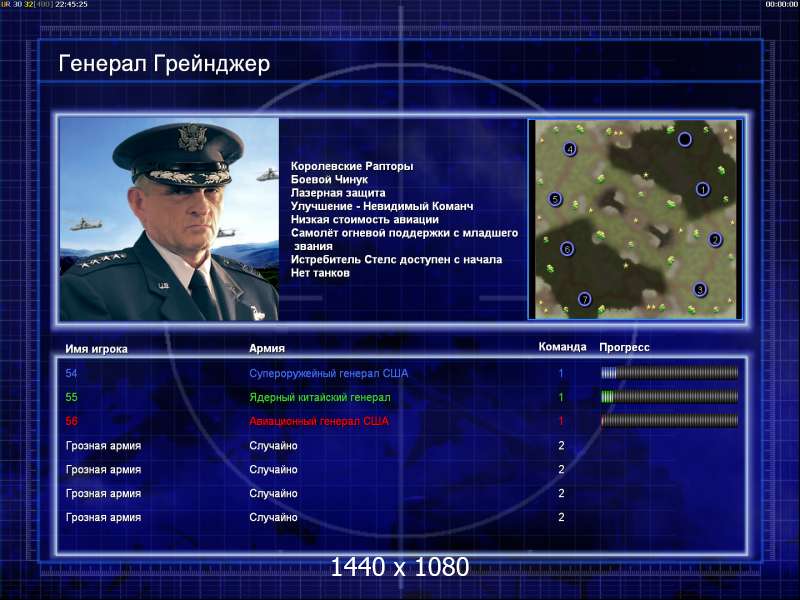Select player name "56" in red
The image size is (800, 600).
click(x=71, y=421)
